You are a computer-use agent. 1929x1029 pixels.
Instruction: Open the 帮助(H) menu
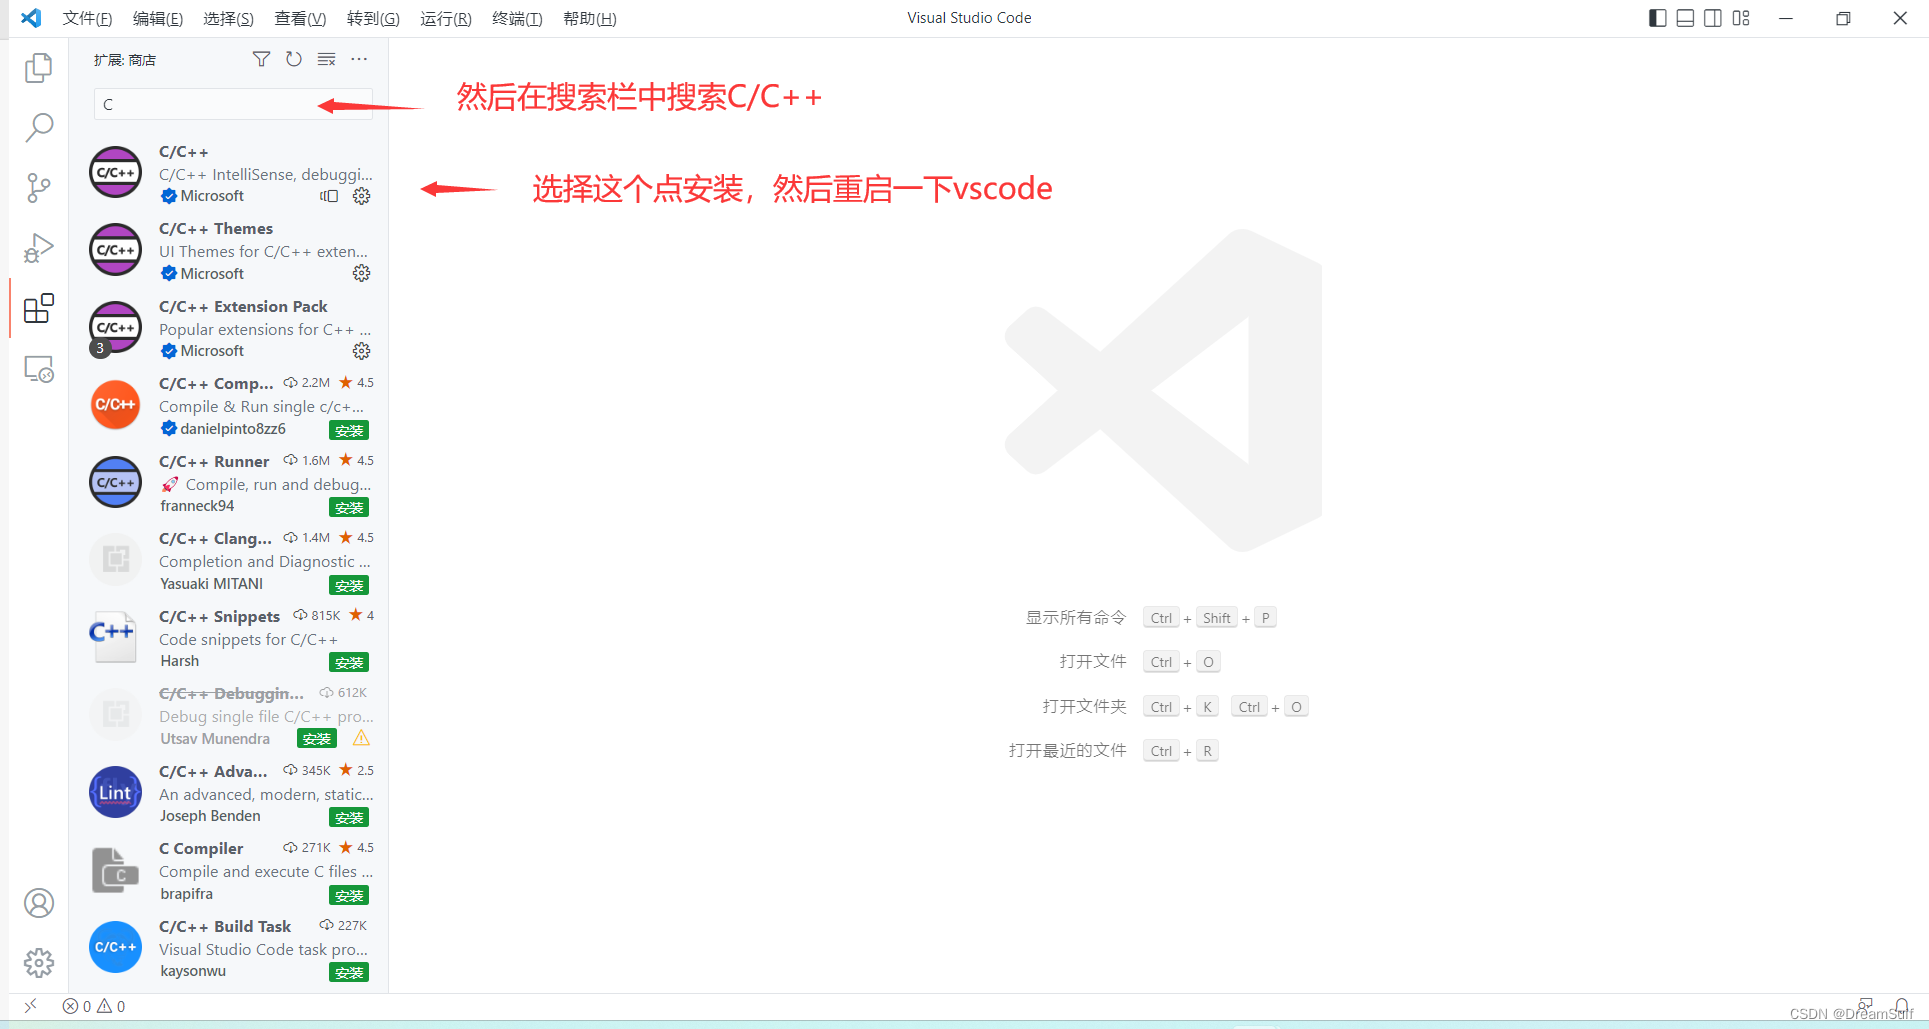point(590,18)
